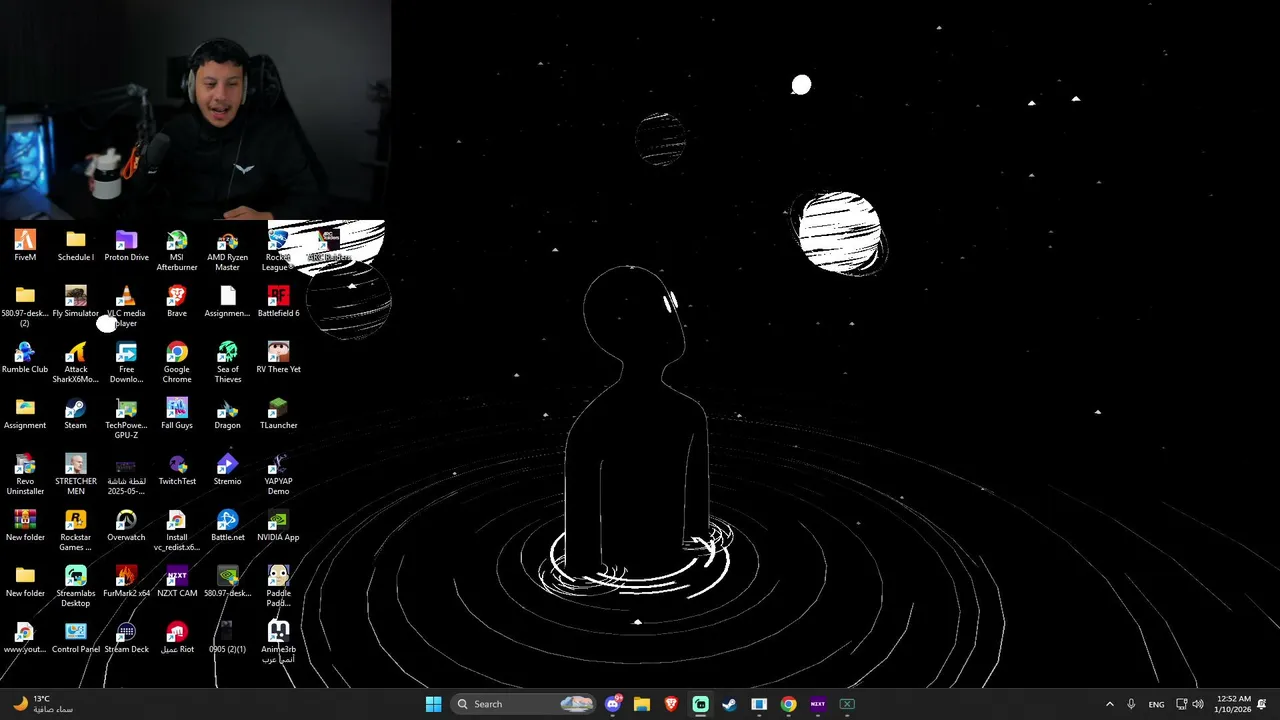Open the ARC Raiders shortcut

pyautogui.click(x=329, y=246)
